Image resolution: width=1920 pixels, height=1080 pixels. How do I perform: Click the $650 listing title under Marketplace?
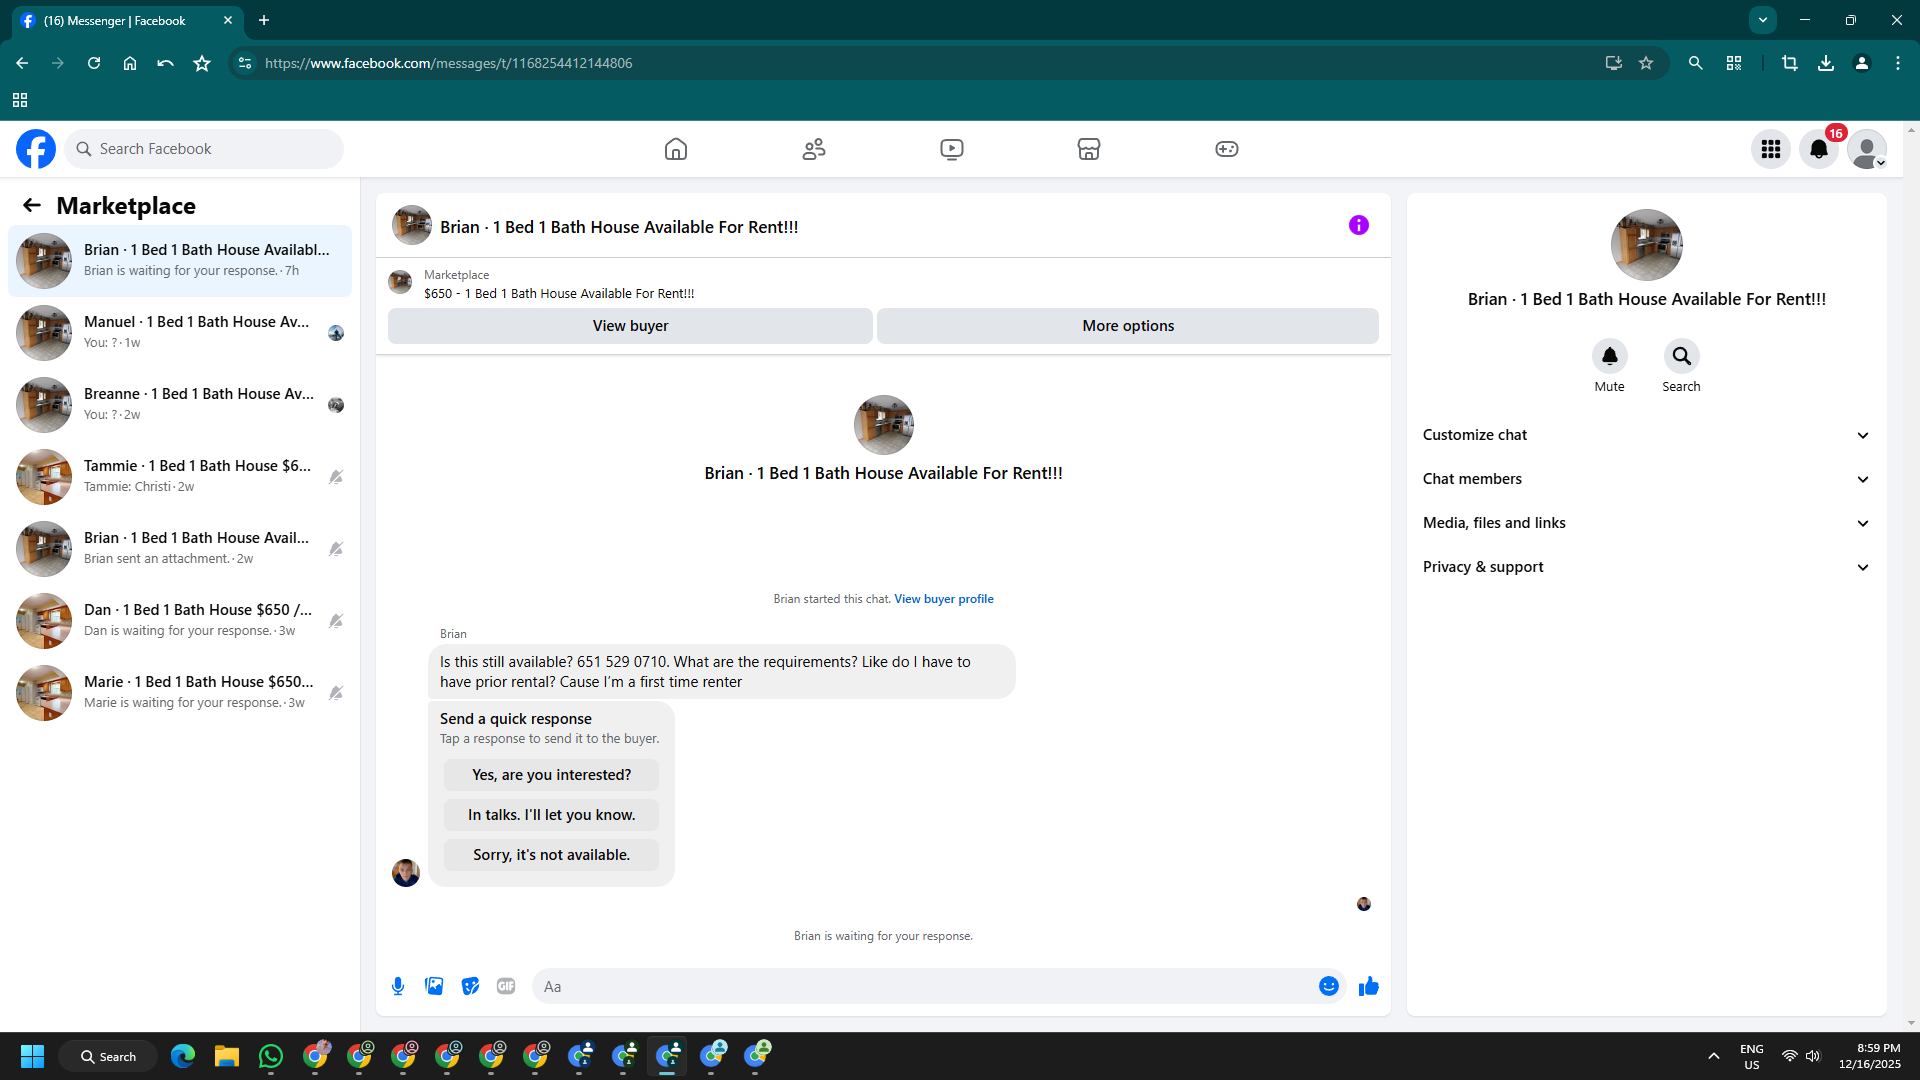coord(559,294)
